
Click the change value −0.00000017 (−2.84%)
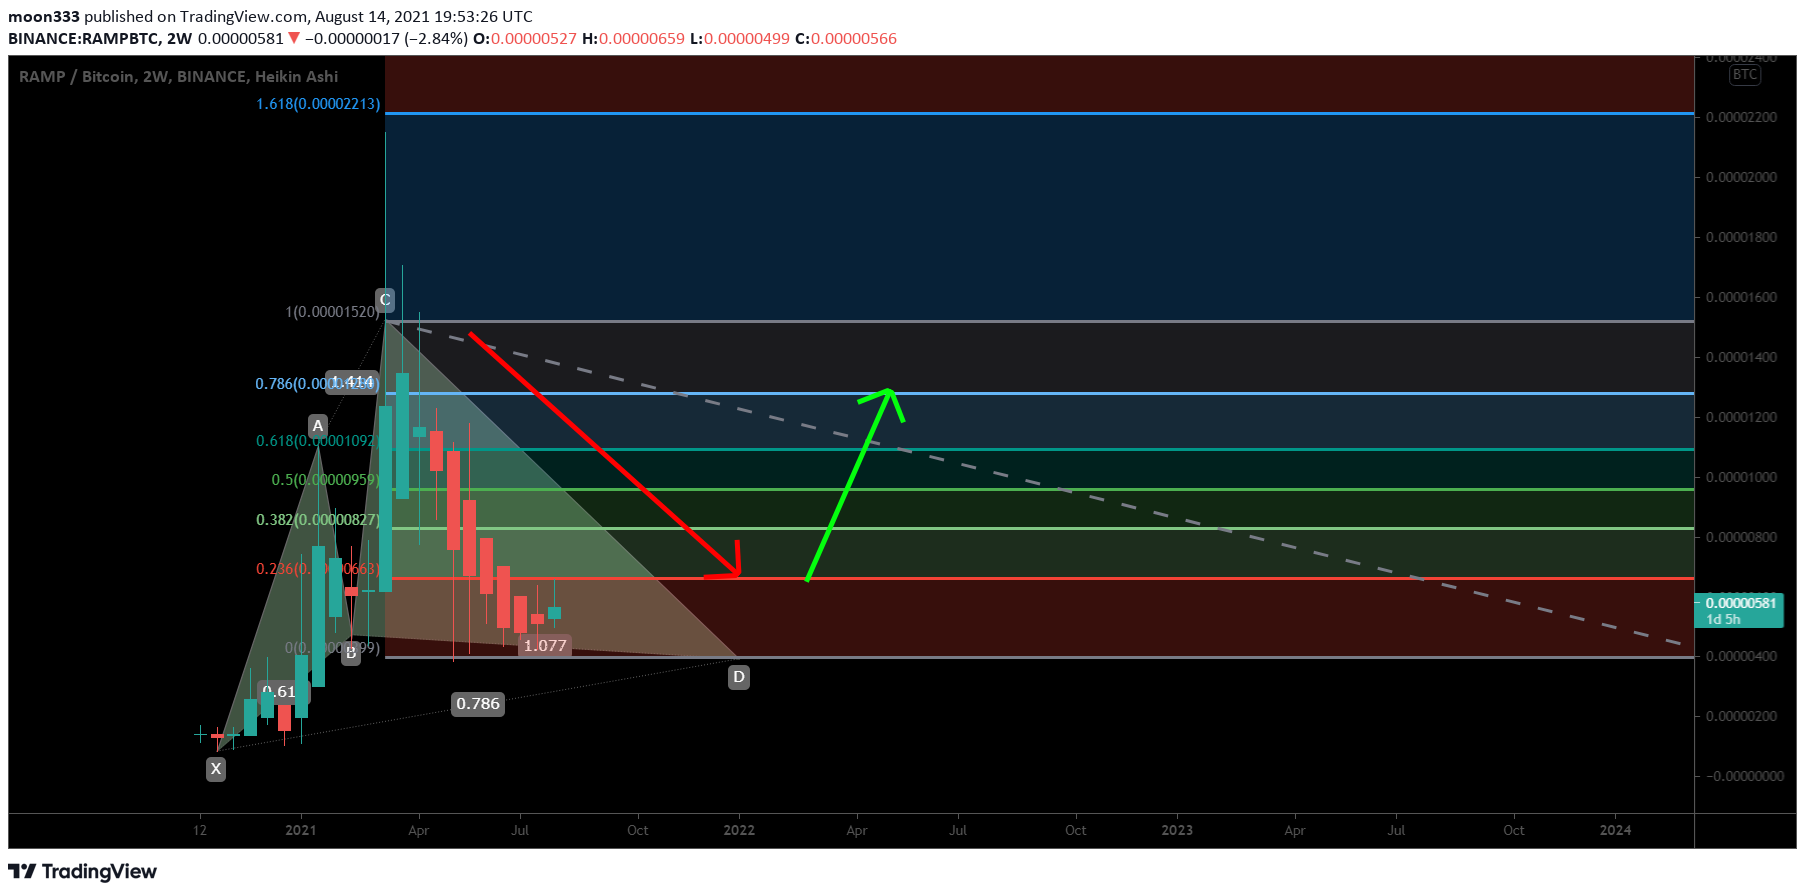click(x=386, y=39)
